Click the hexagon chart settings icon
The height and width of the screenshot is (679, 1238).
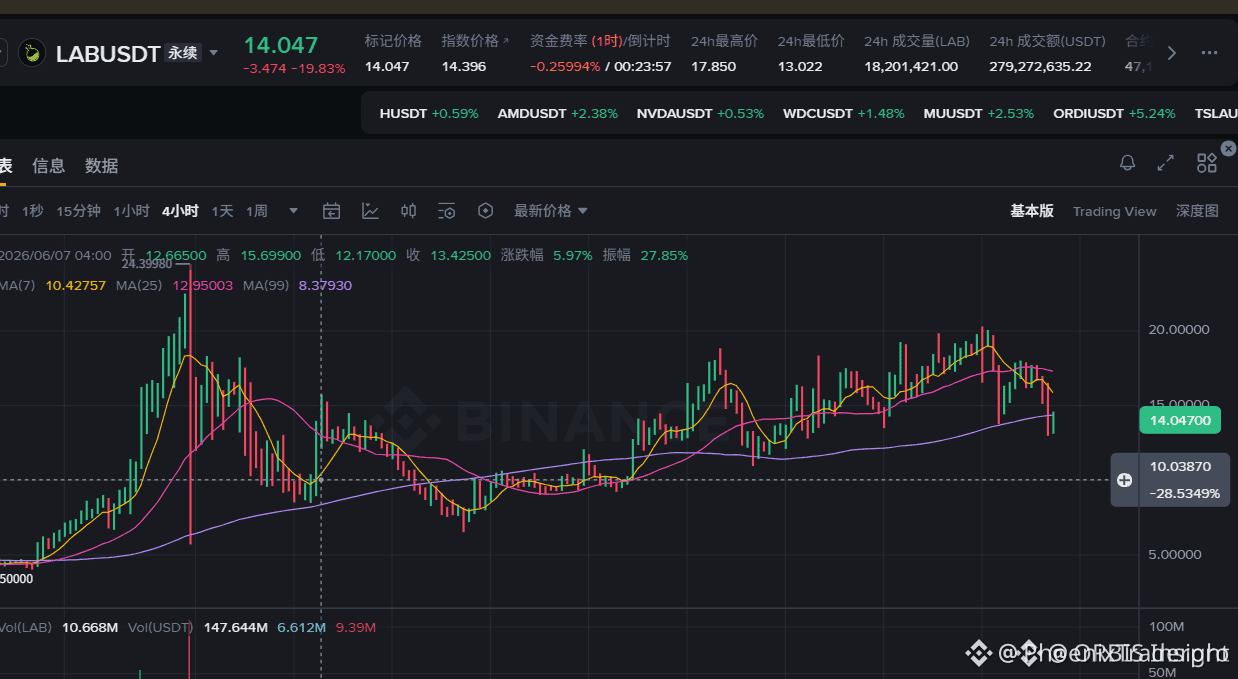tap(486, 211)
